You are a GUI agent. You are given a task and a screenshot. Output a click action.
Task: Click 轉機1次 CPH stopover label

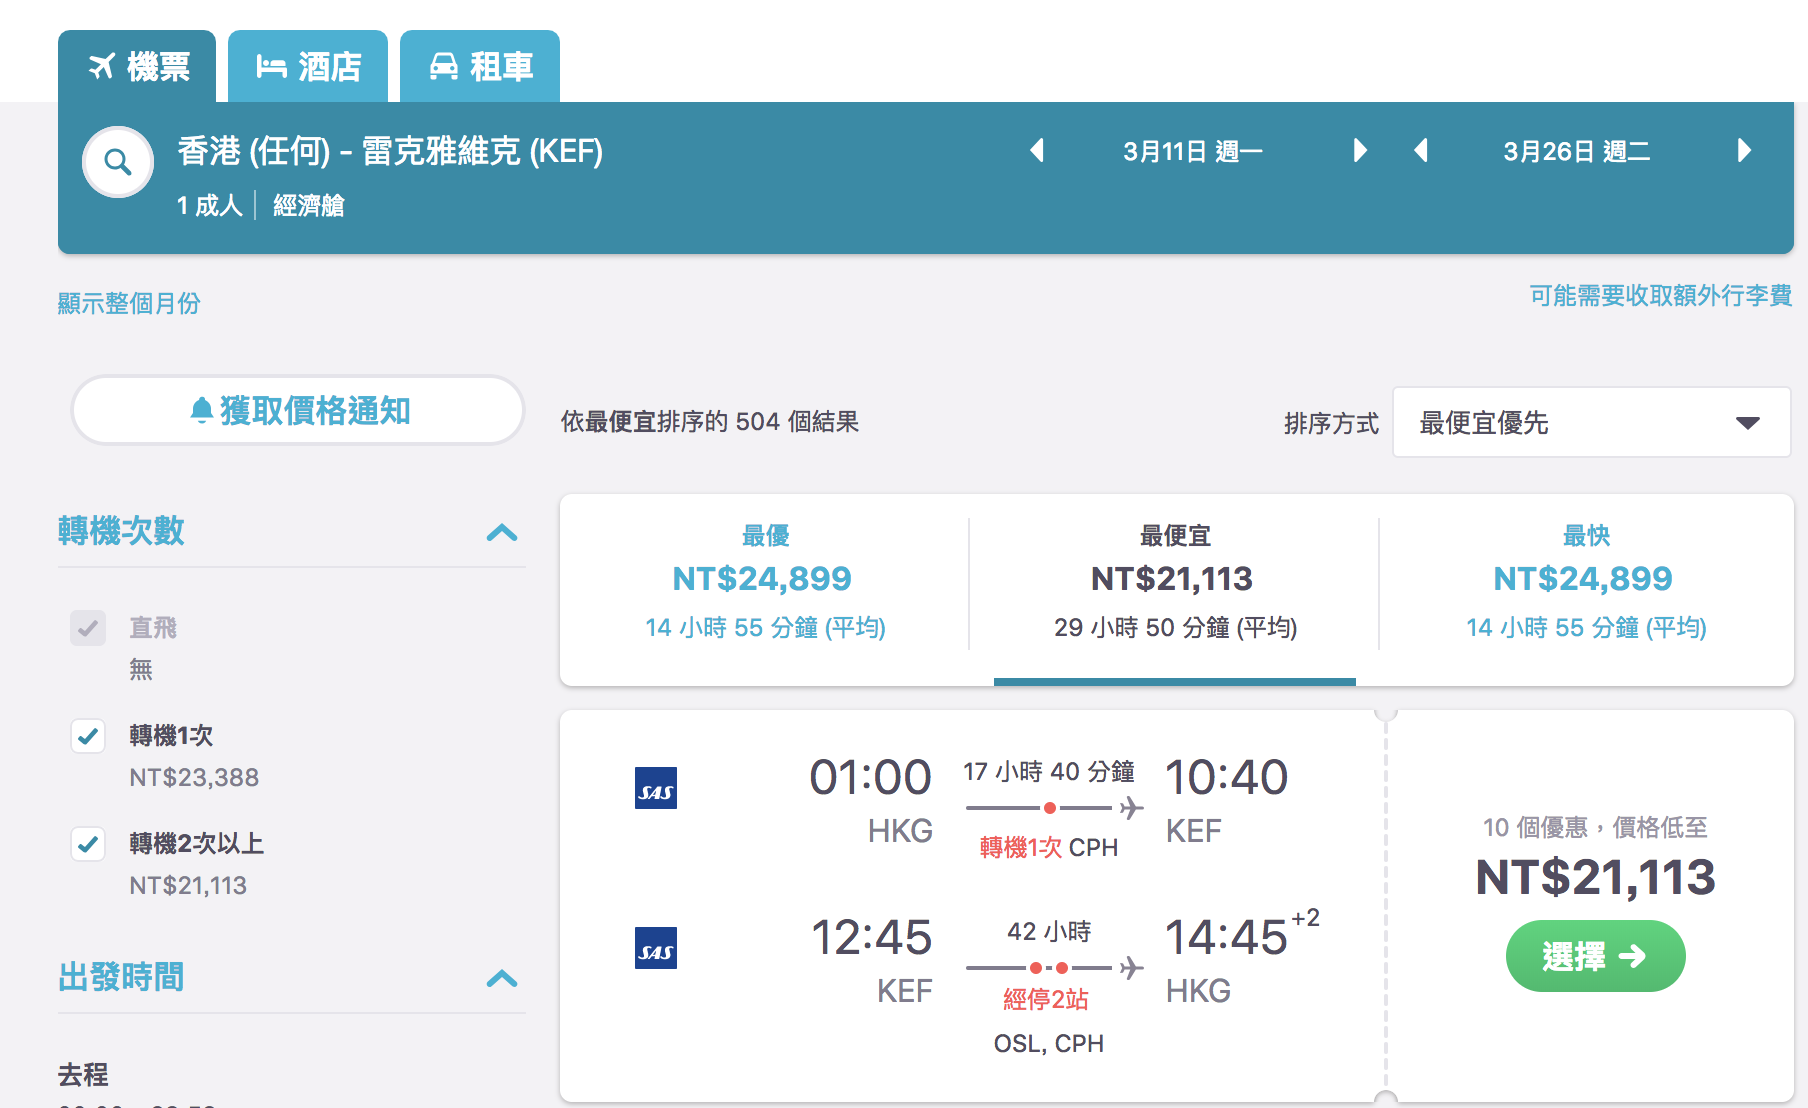(1049, 847)
